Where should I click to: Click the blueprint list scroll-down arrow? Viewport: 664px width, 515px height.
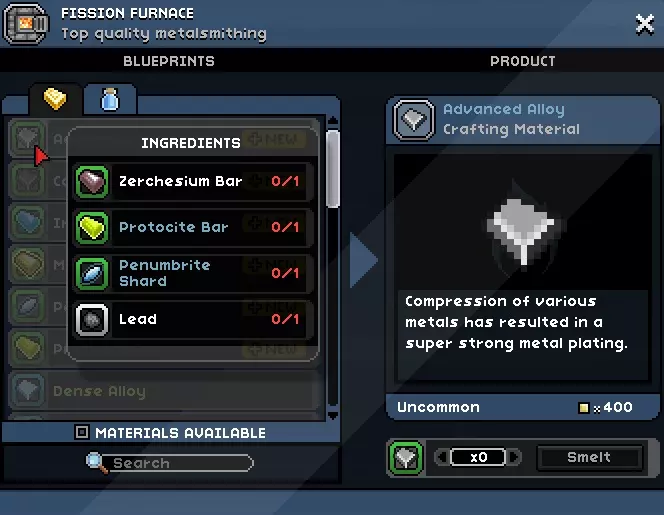tap(333, 416)
